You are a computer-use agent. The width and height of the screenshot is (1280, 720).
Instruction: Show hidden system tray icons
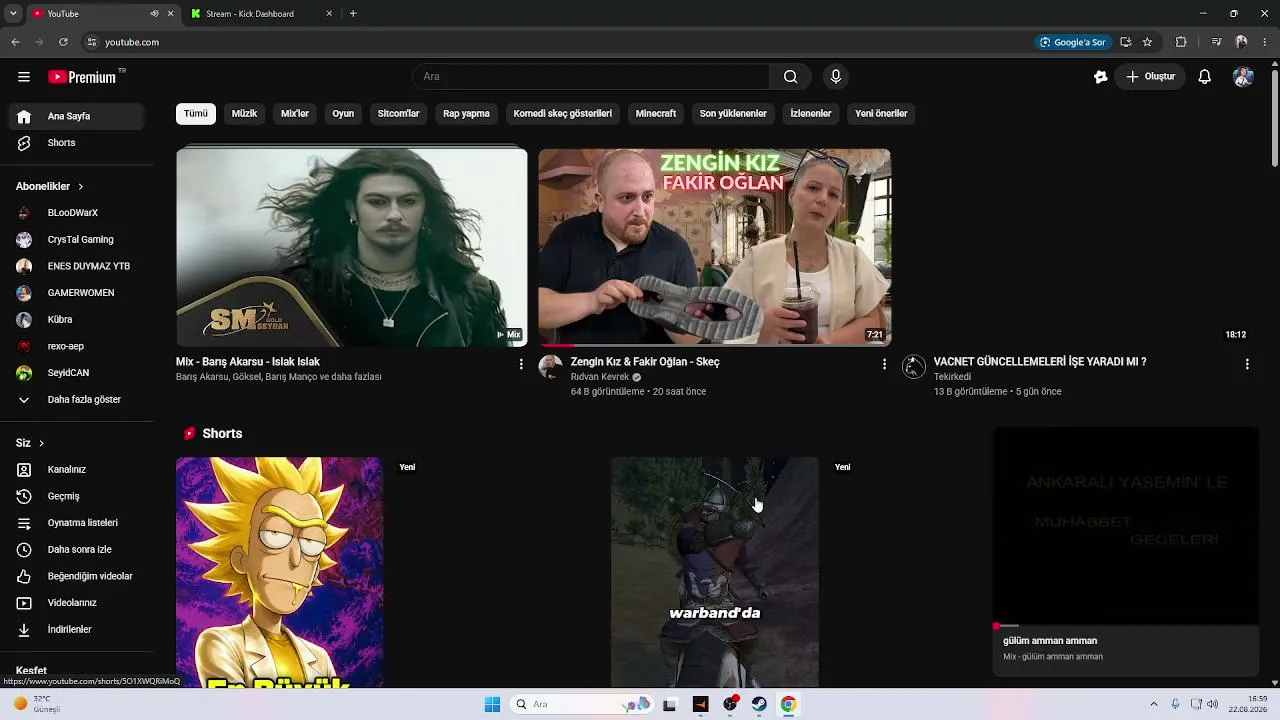[x=1153, y=704]
